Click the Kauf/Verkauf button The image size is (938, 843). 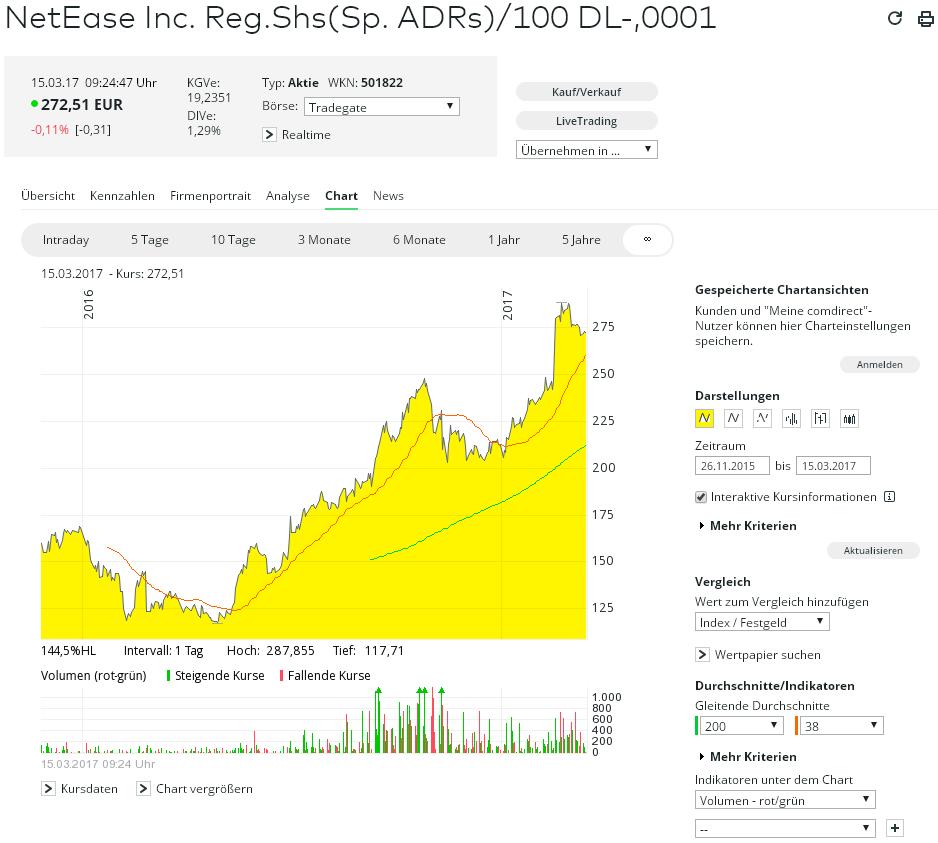pos(586,92)
